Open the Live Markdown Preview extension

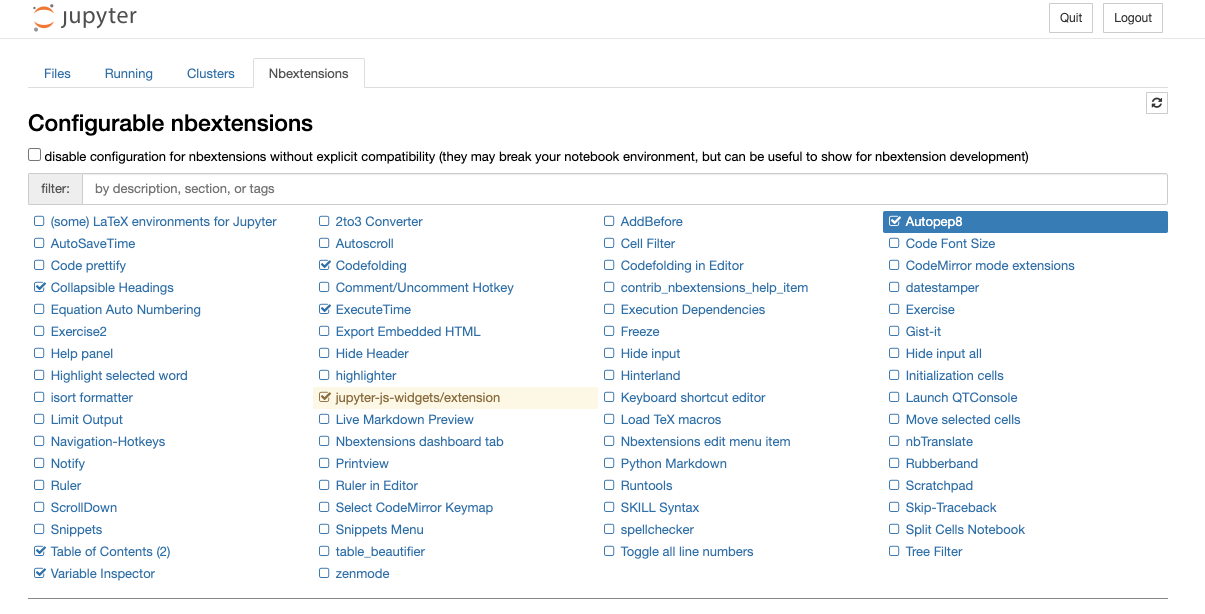[405, 420]
